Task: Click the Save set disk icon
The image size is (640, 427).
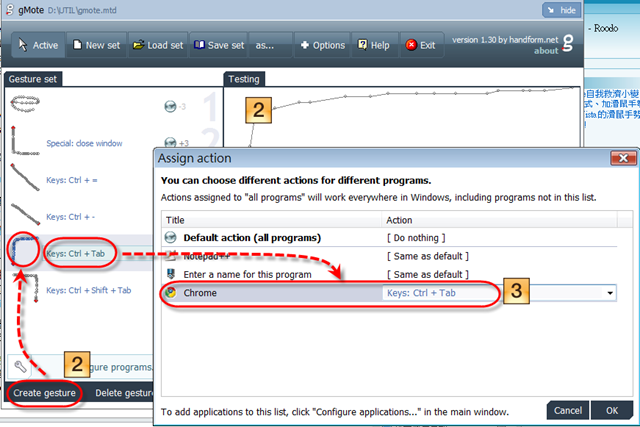Action: coord(199,45)
